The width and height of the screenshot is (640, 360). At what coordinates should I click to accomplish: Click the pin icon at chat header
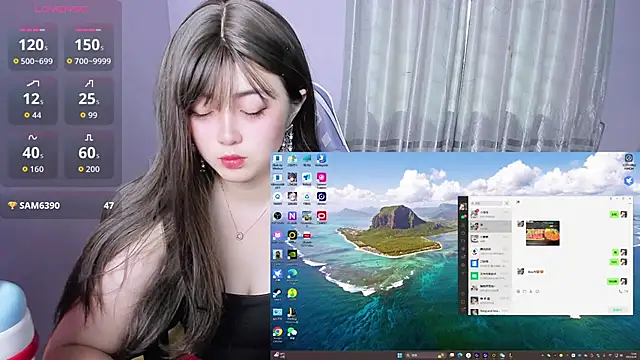[x=518, y=202]
